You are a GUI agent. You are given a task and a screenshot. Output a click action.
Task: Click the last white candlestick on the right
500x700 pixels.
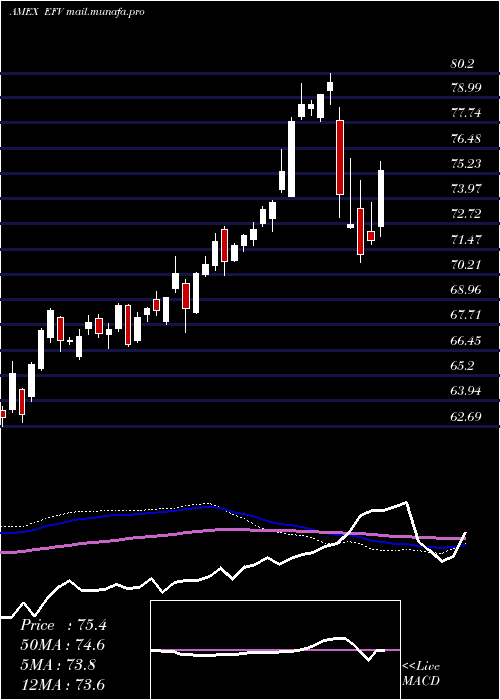pyautogui.click(x=381, y=199)
